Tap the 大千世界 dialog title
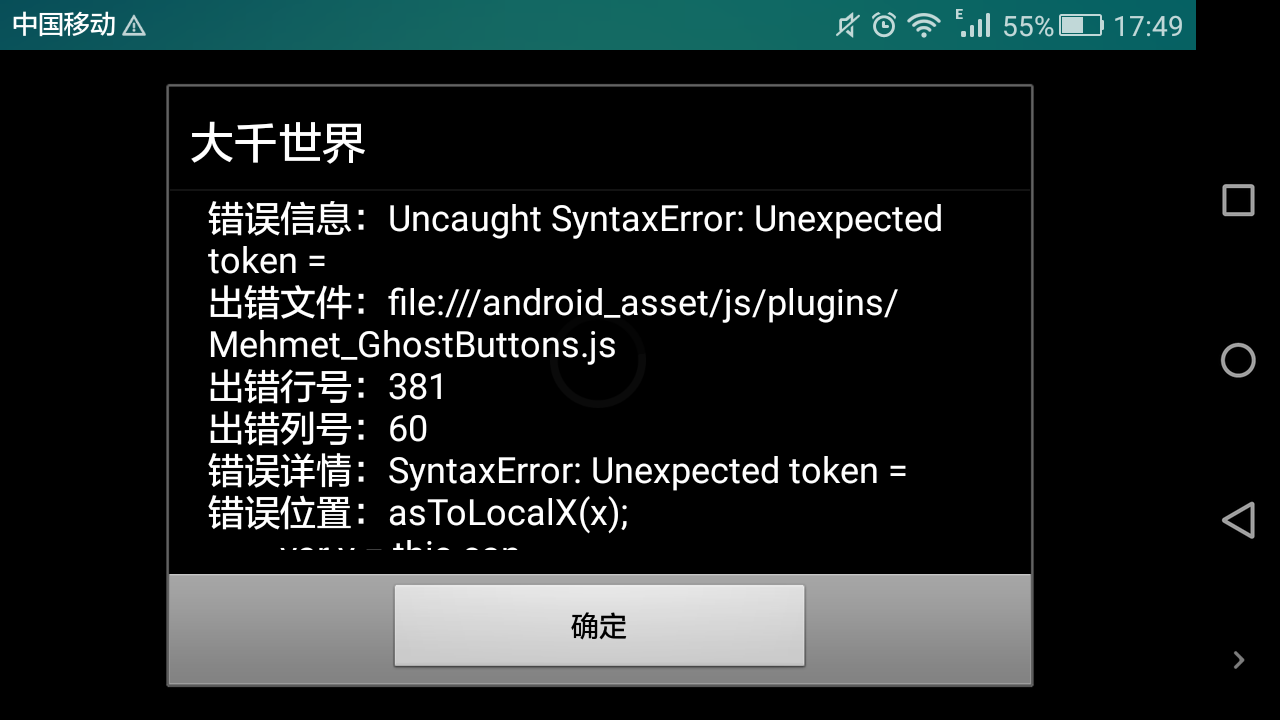1280x720 pixels. click(278, 143)
